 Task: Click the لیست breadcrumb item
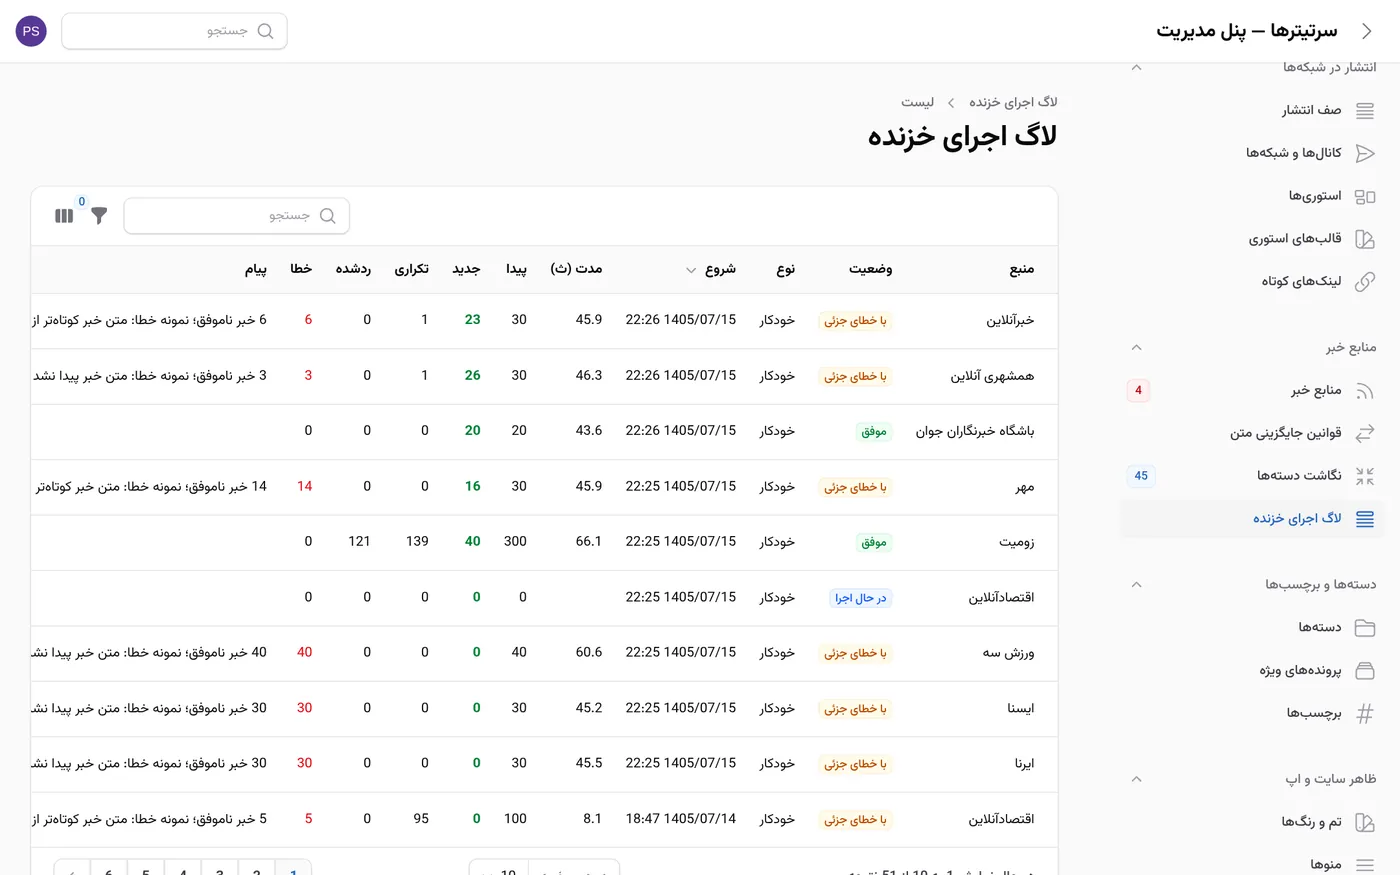tap(917, 102)
